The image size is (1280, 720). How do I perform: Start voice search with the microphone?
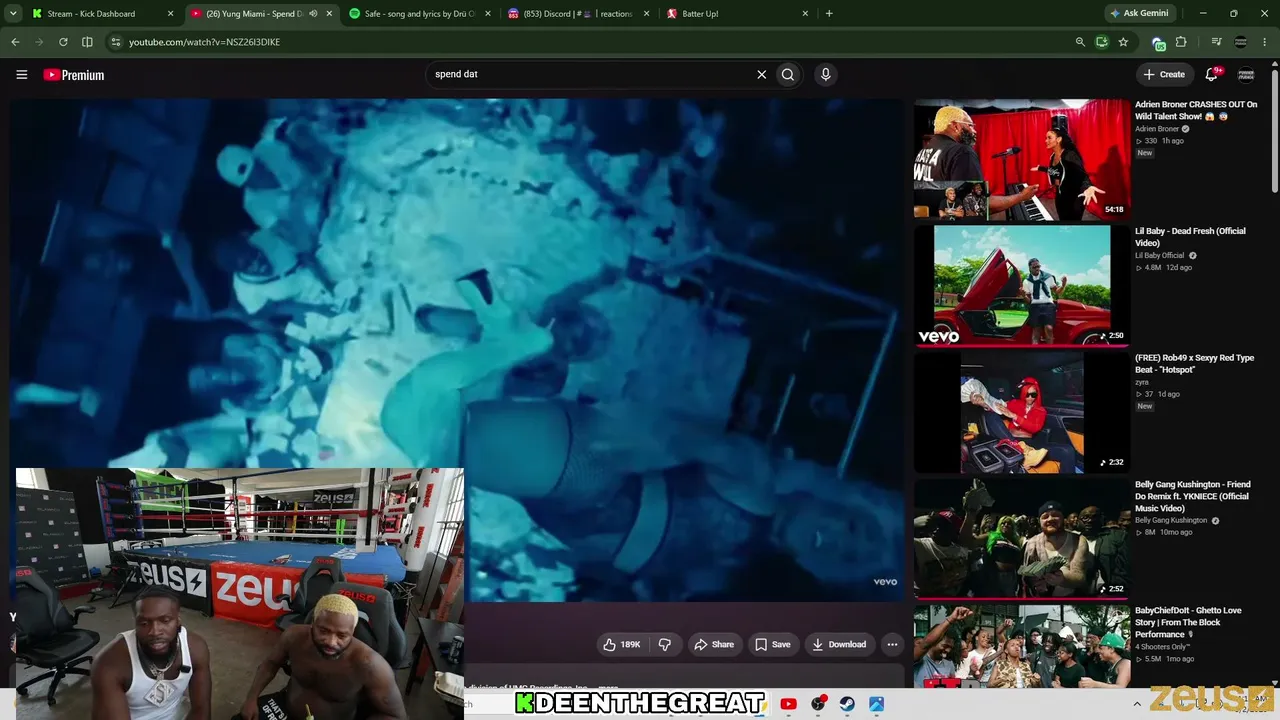click(825, 74)
